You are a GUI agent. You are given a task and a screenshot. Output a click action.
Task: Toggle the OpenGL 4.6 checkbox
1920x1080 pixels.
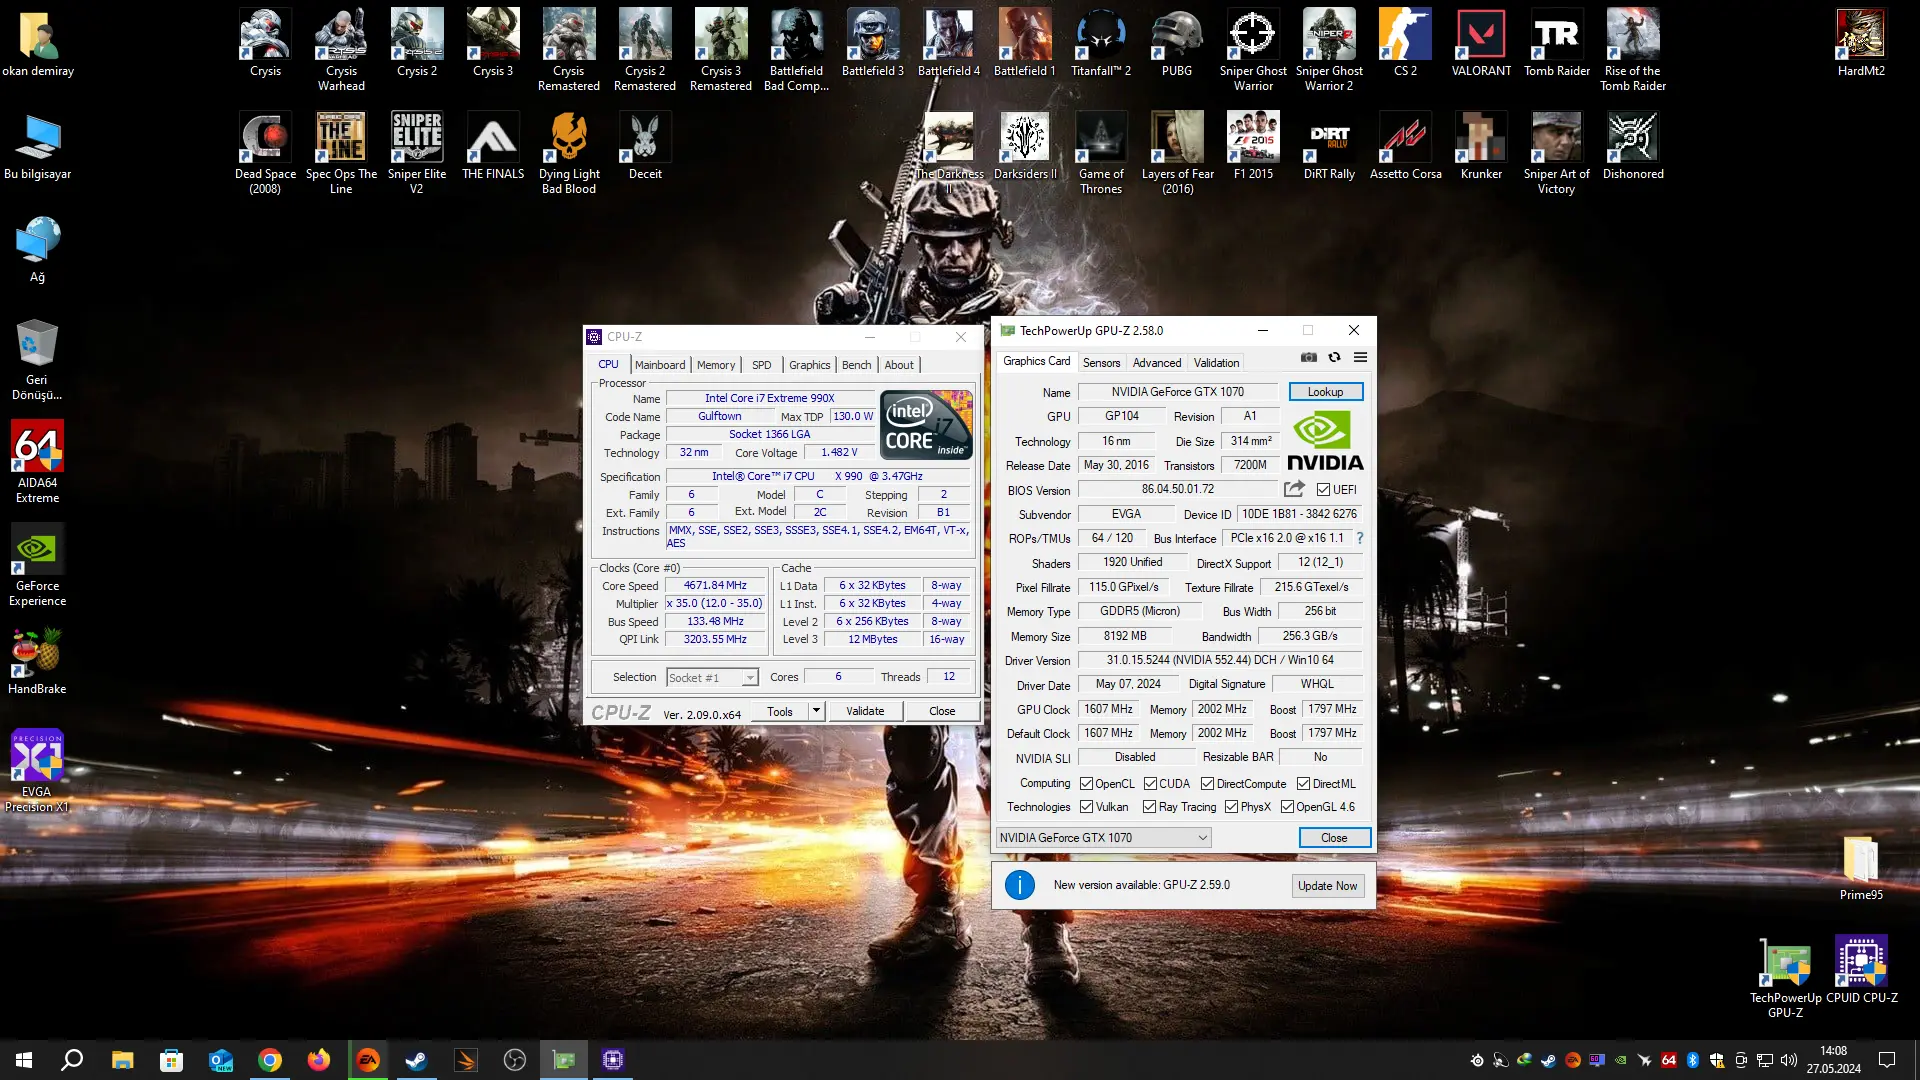(1287, 807)
